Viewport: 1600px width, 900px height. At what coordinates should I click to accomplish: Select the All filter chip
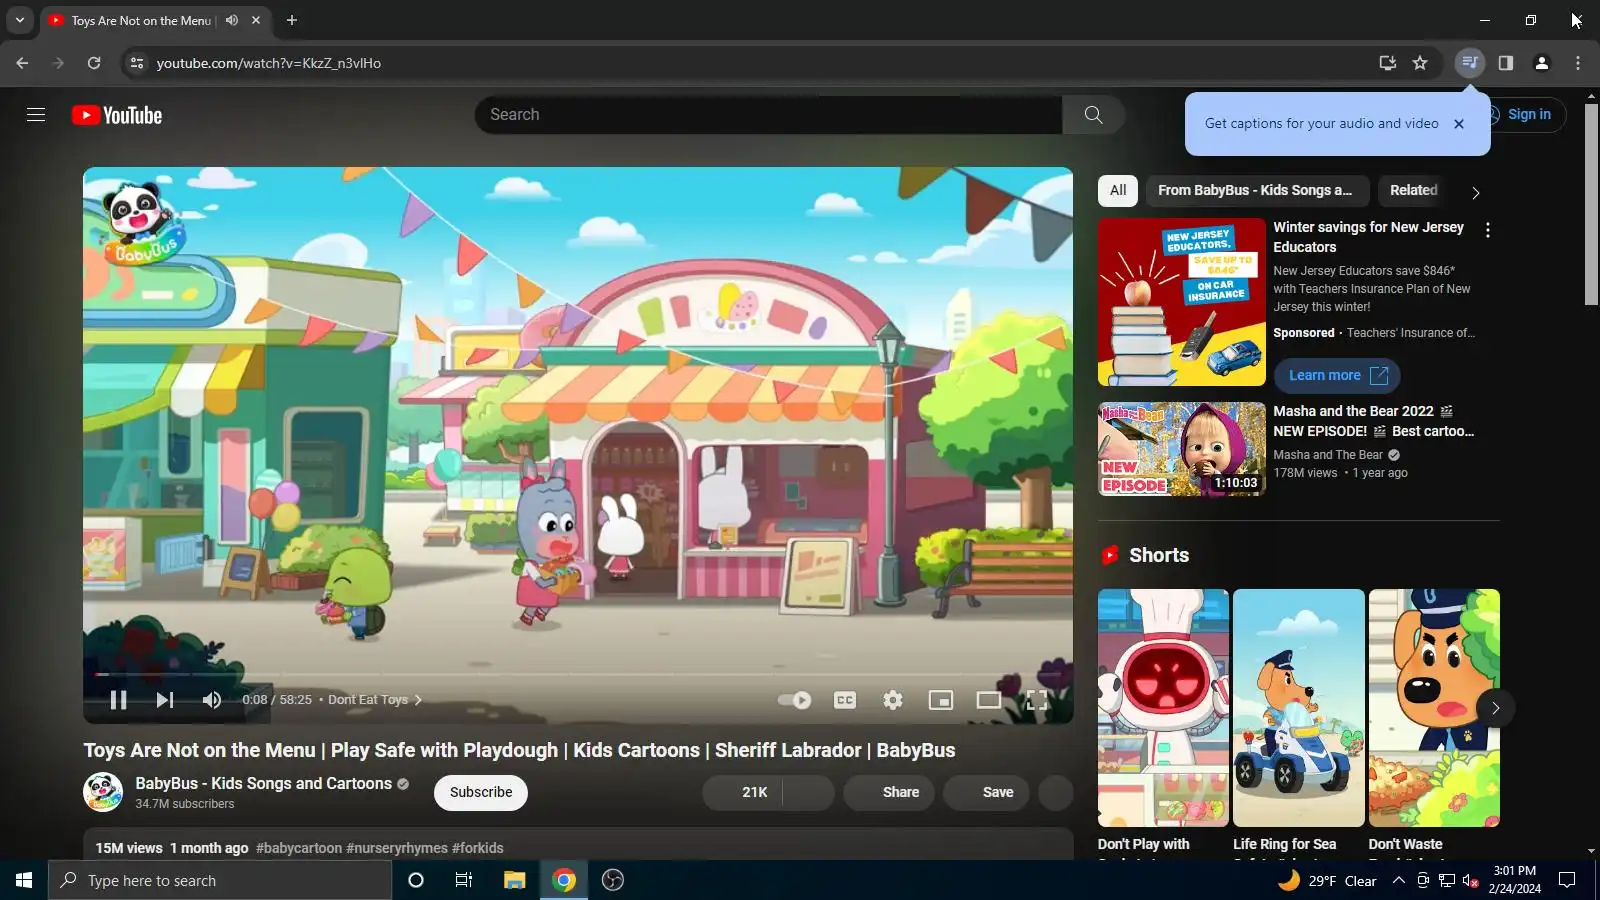[x=1118, y=190]
